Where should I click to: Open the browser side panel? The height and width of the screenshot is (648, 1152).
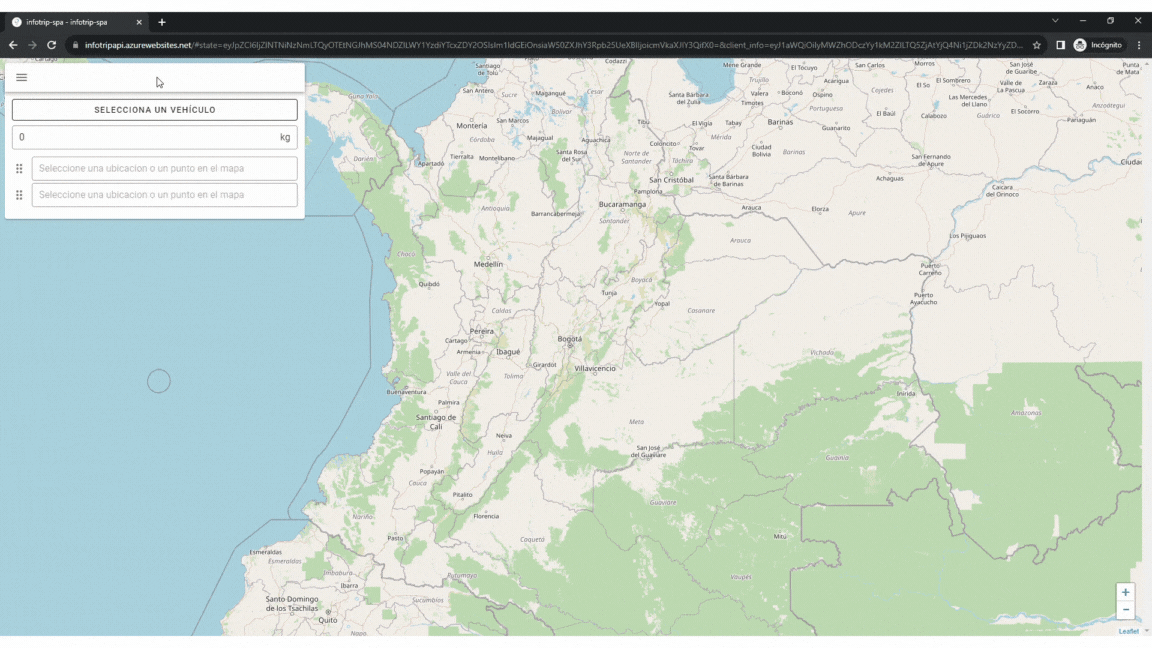click(x=1060, y=45)
